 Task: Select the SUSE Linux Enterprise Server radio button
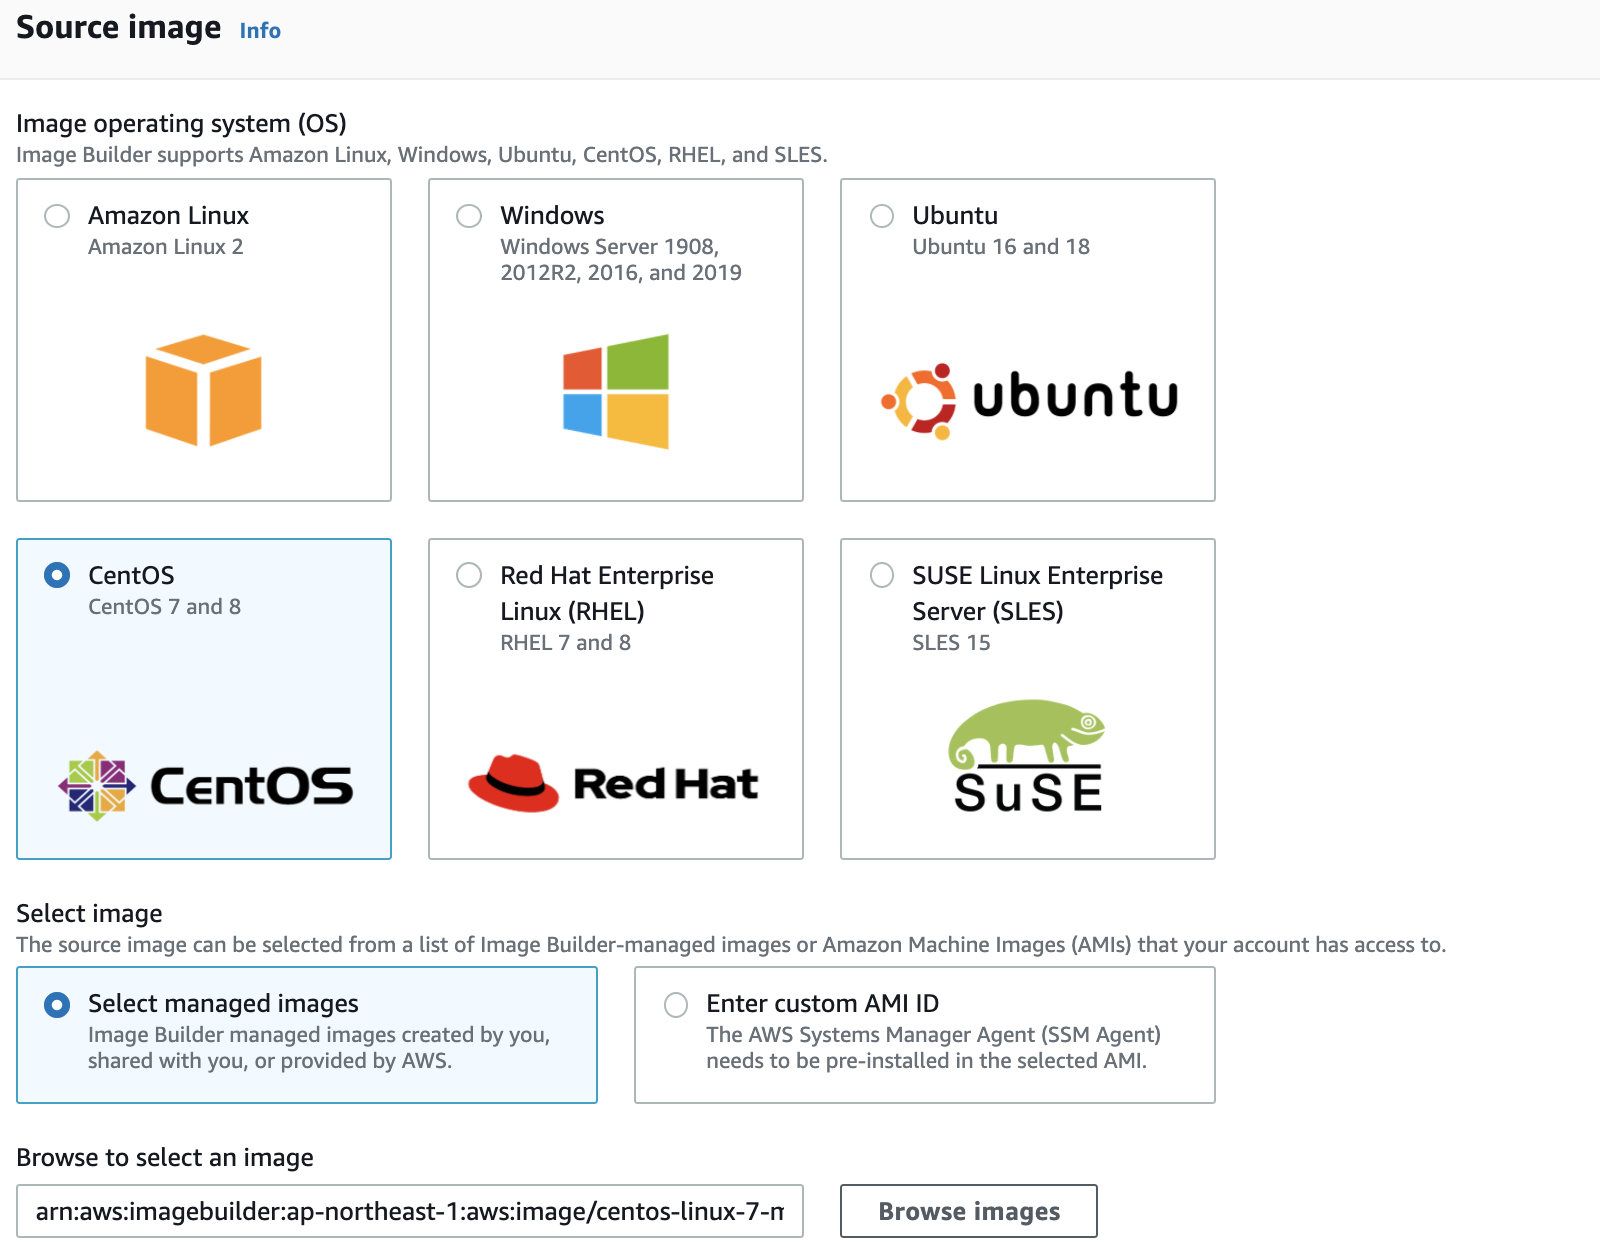click(x=882, y=575)
